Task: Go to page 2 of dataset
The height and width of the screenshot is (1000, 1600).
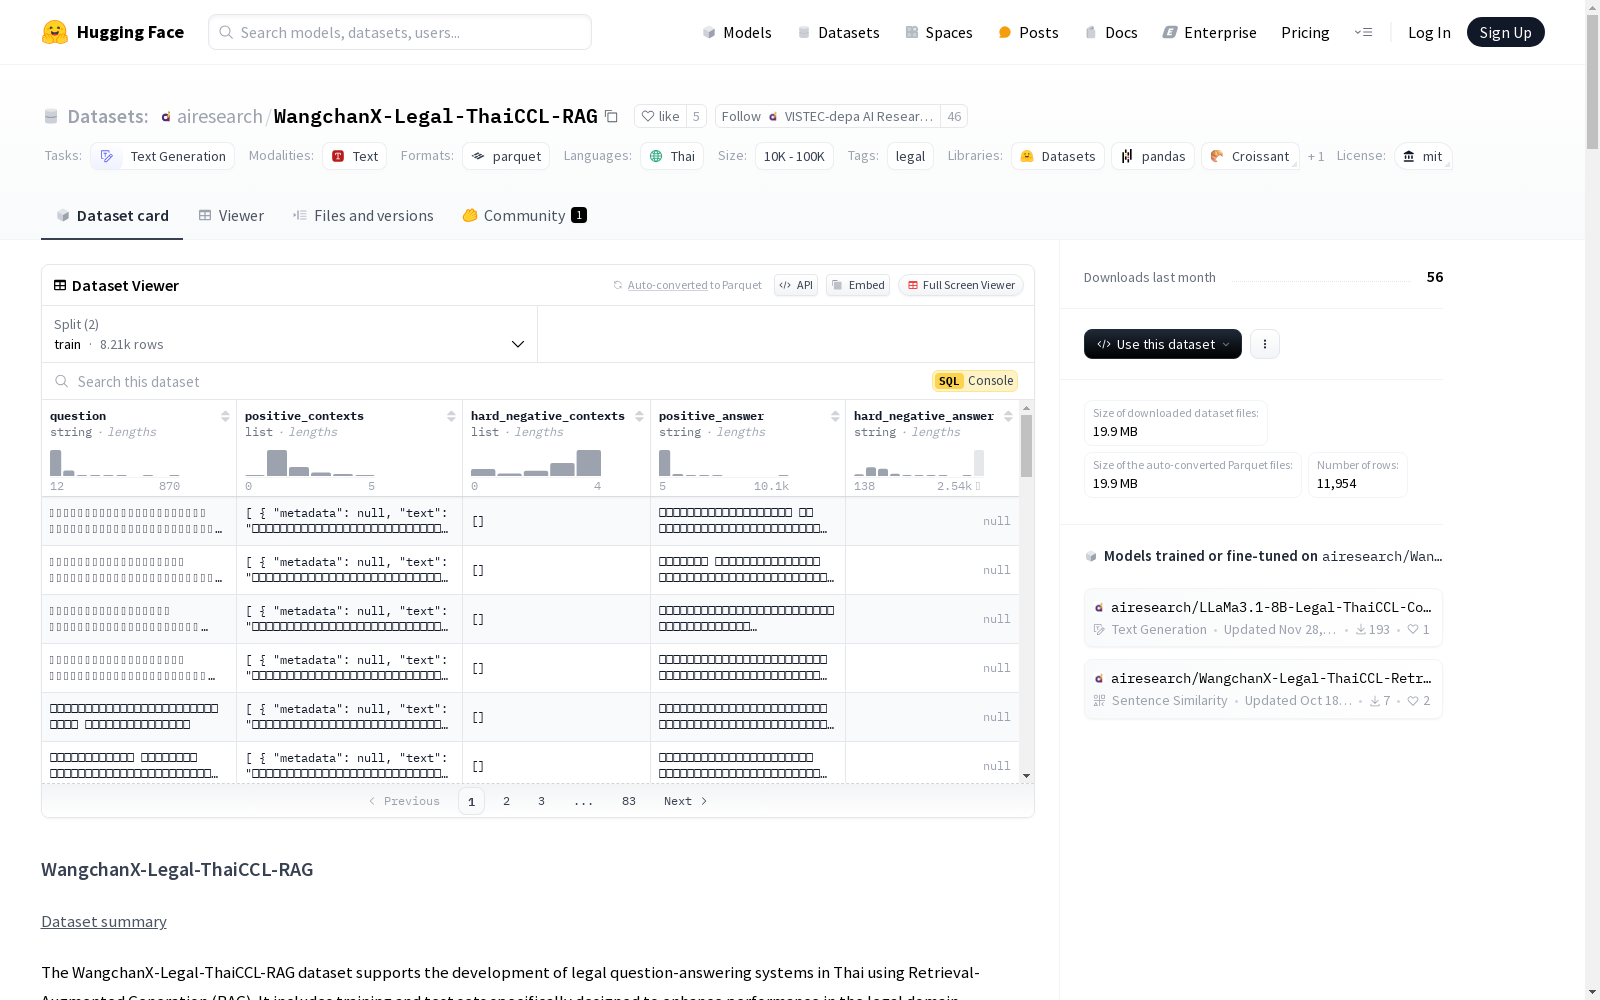Action: click(507, 801)
